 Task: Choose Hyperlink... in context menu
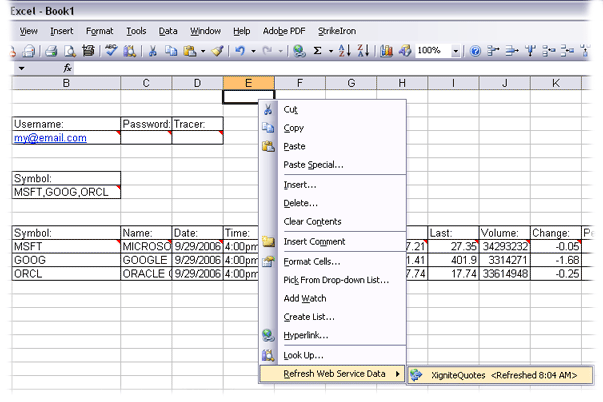coord(333,335)
